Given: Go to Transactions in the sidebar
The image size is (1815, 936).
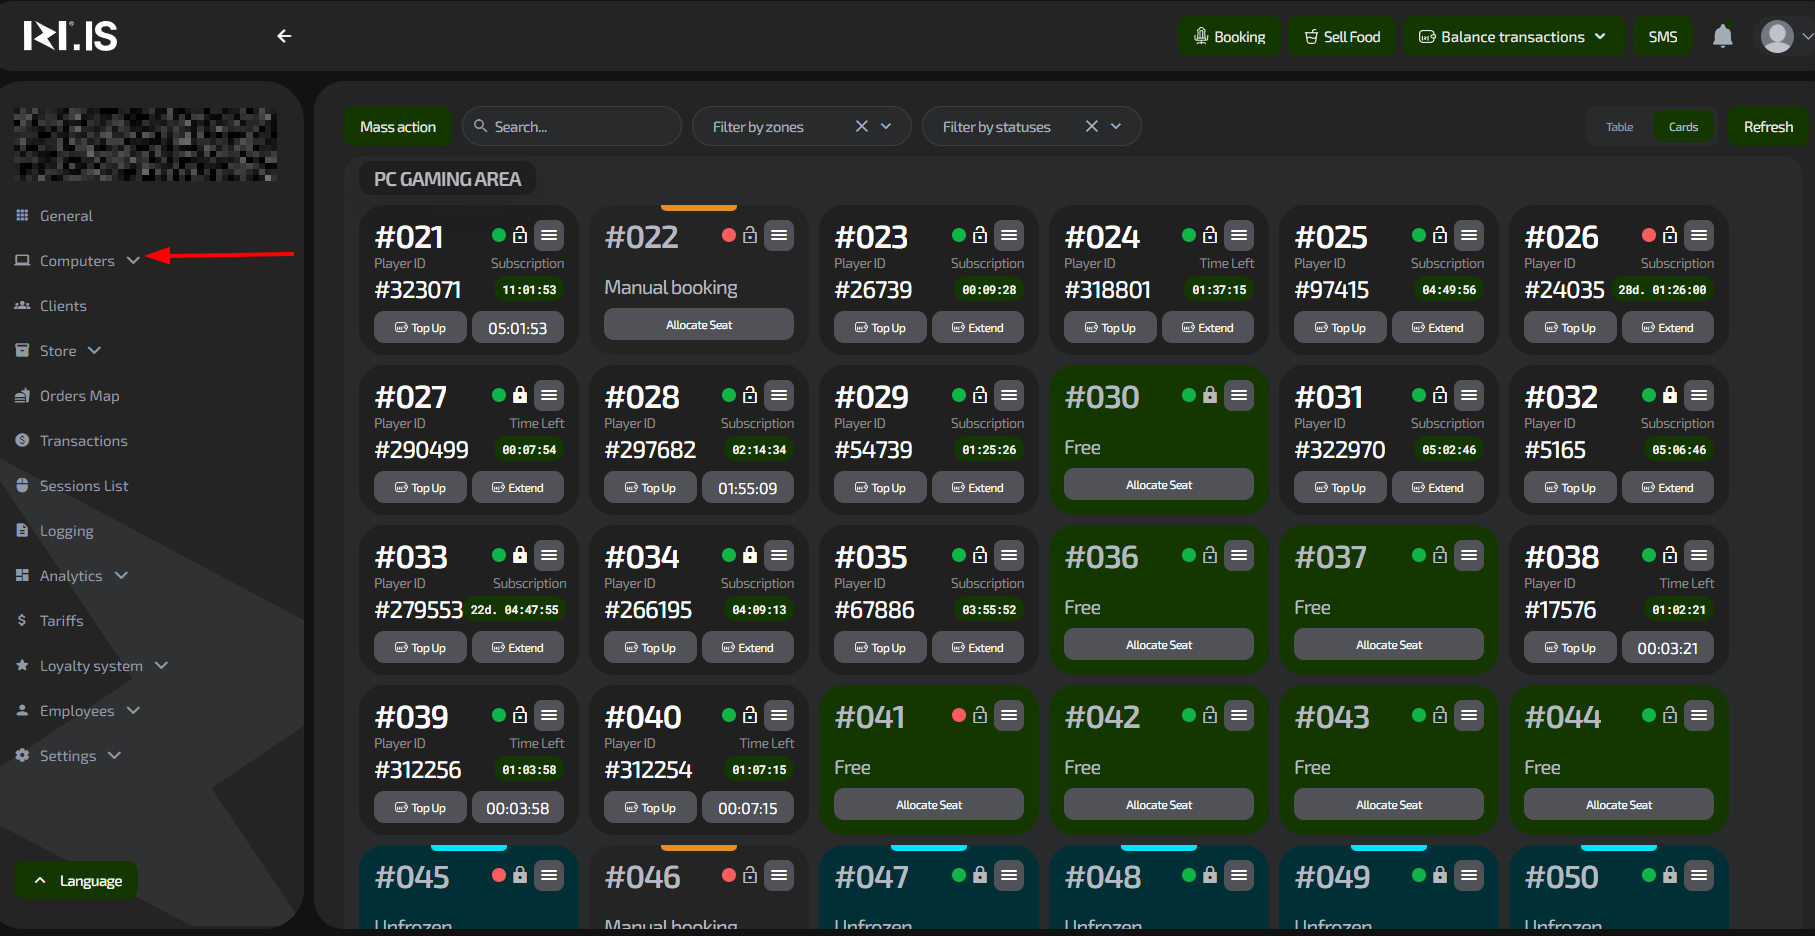Looking at the screenshot, I should click(83, 441).
